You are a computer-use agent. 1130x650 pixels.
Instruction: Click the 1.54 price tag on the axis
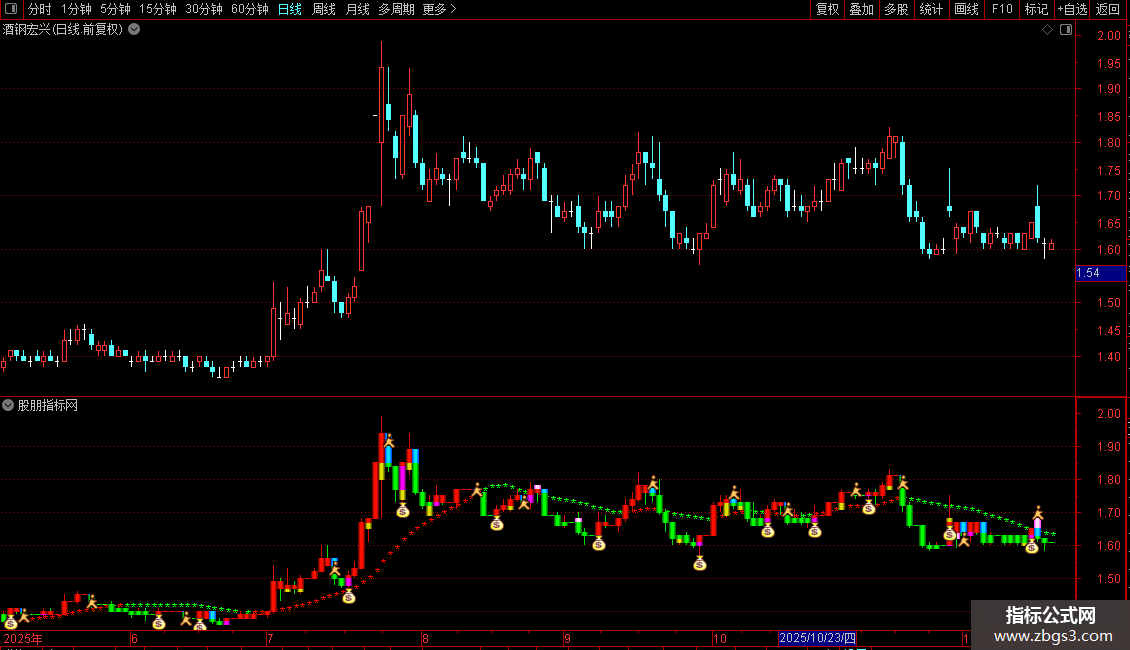(1100, 273)
